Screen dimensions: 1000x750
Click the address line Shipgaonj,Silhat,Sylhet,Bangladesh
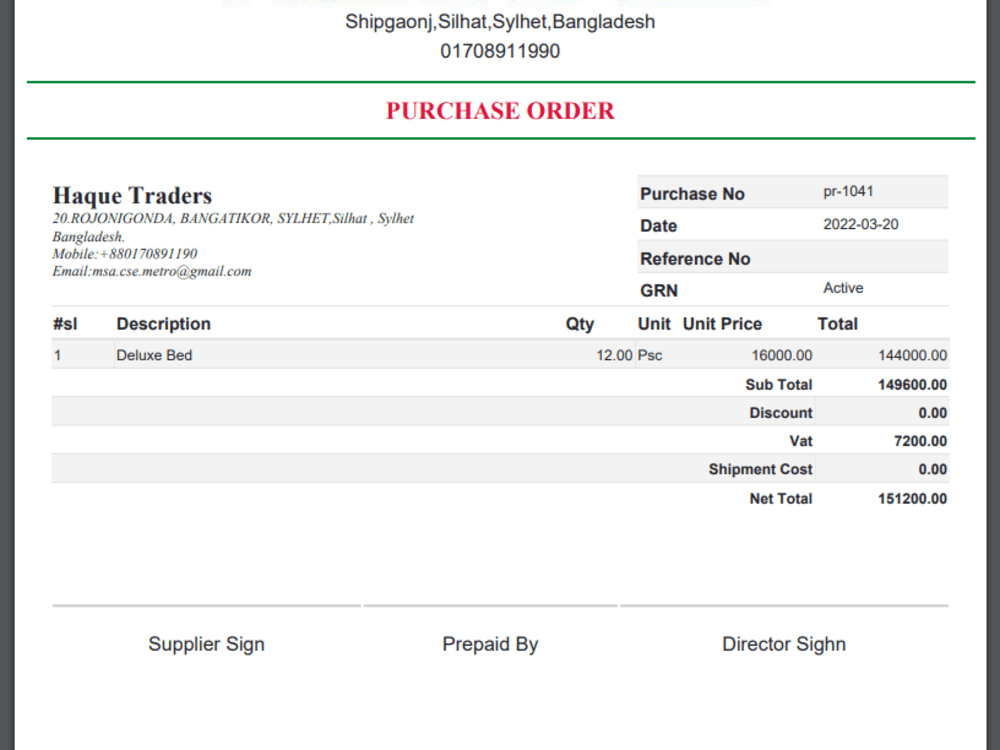500,22
